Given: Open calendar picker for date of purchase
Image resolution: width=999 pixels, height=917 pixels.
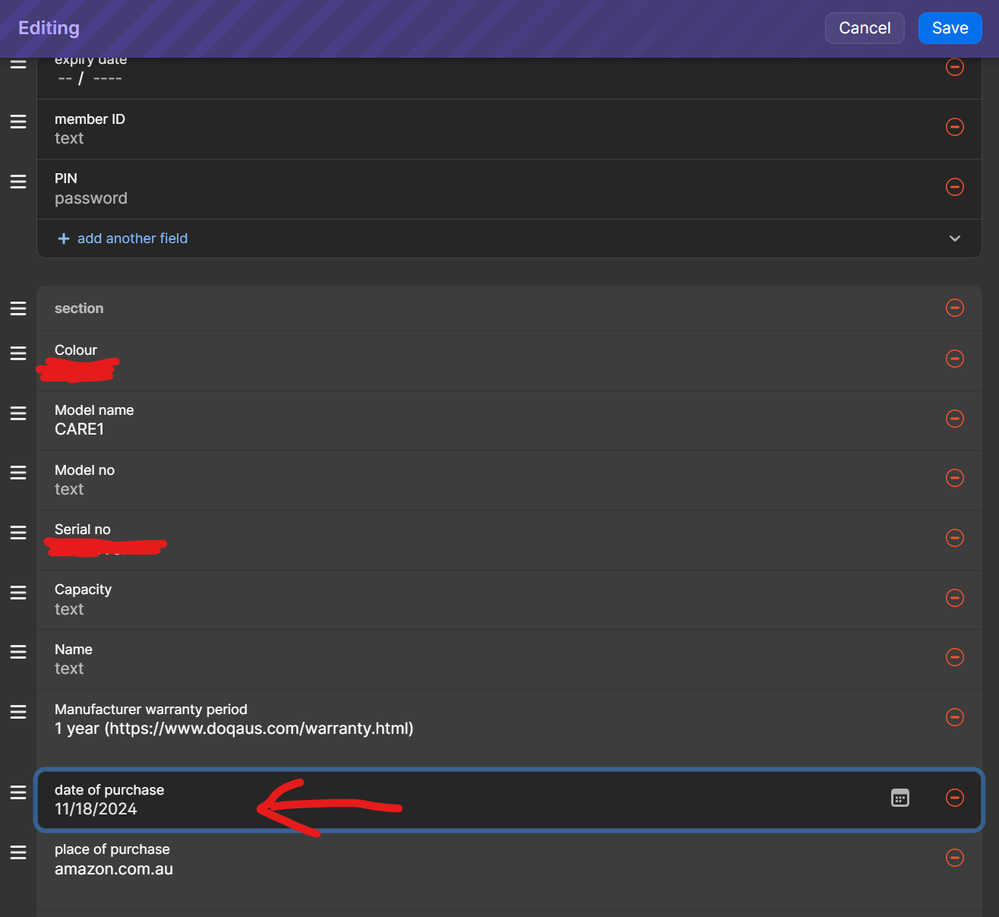Looking at the screenshot, I should coord(900,797).
